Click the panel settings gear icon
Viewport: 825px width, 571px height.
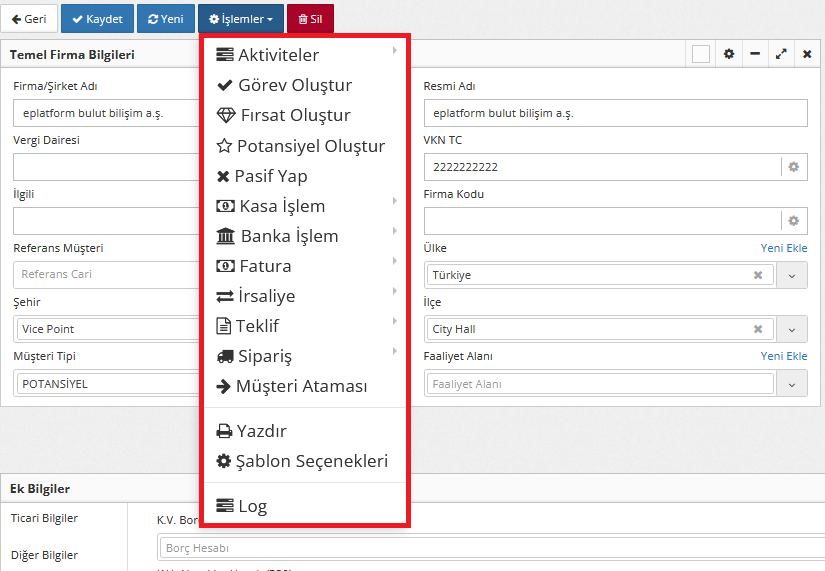(x=729, y=54)
